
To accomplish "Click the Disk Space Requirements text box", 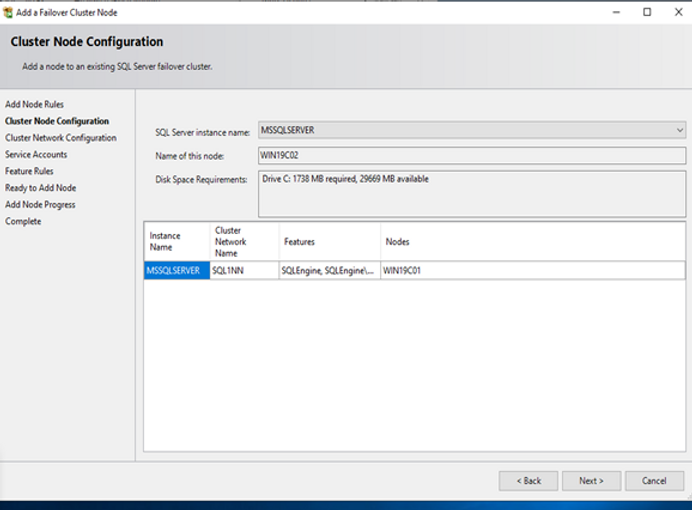I will (x=472, y=193).
